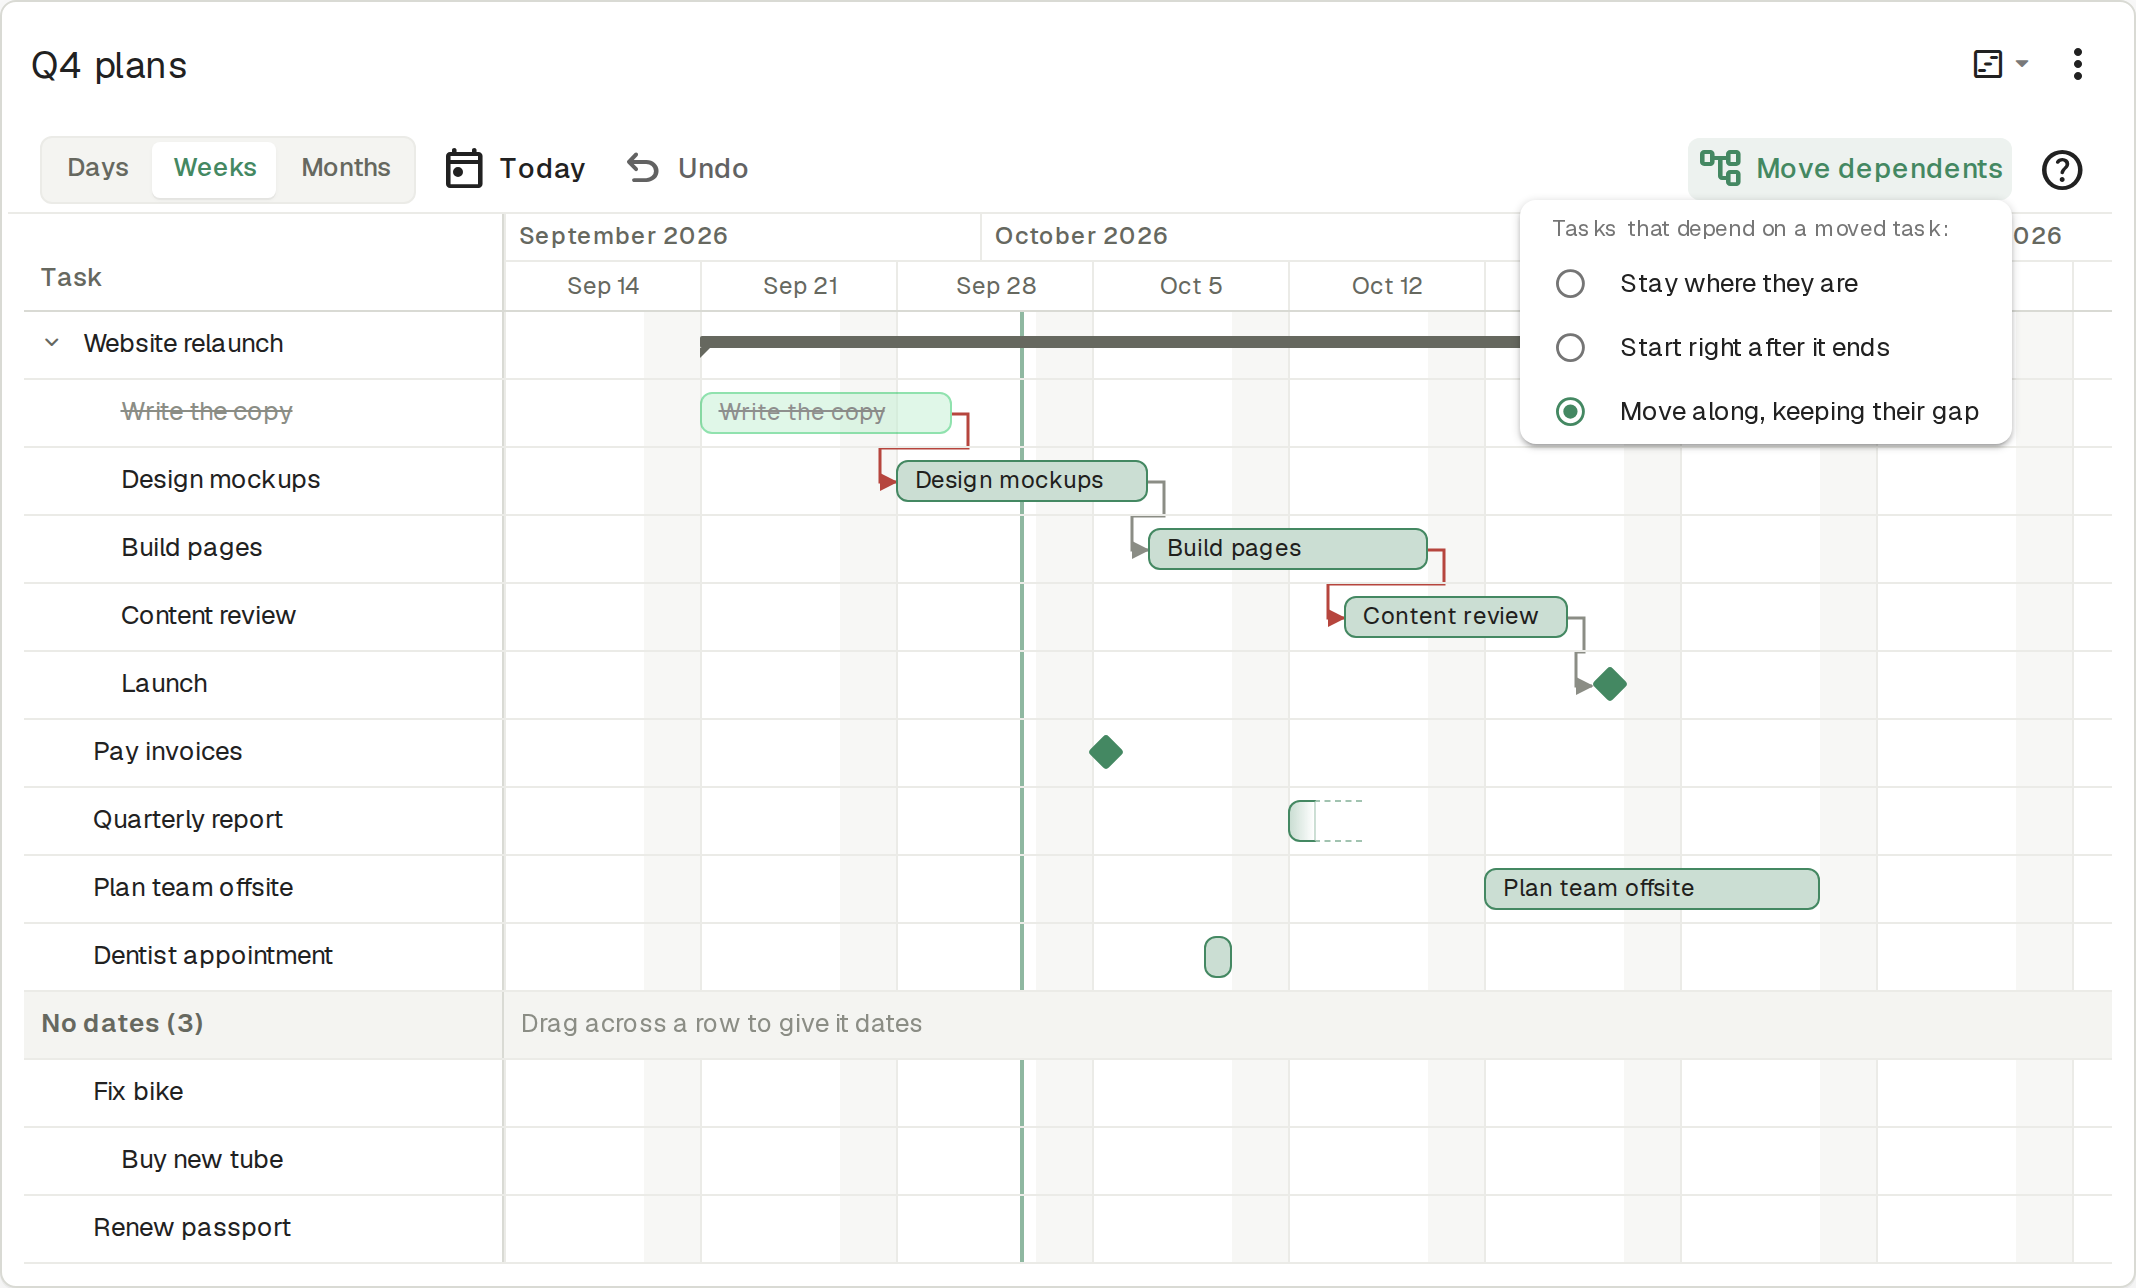Click the 'Task' column header
The width and height of the screenshot is (2136, 1288).
point(71,278)
